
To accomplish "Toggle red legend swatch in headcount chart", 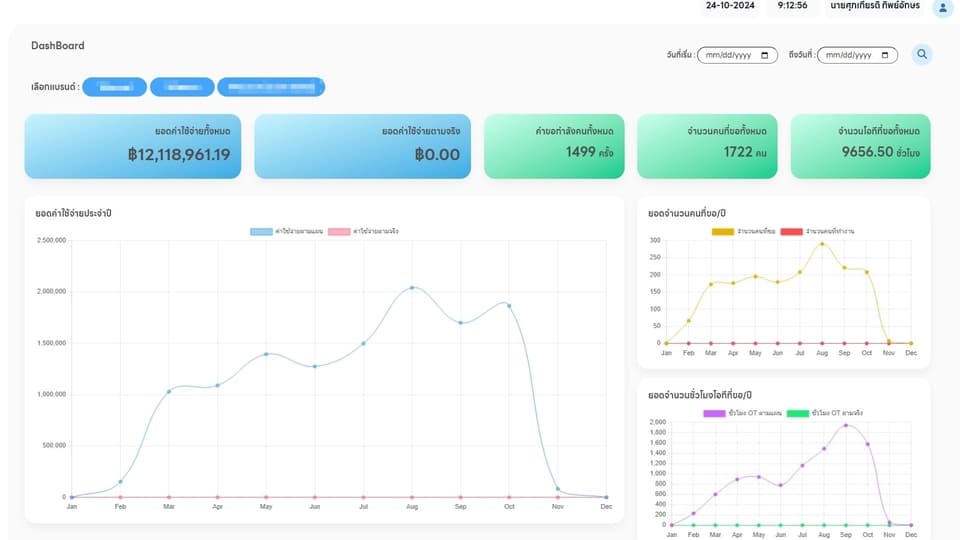I will (x=791, y=231).
